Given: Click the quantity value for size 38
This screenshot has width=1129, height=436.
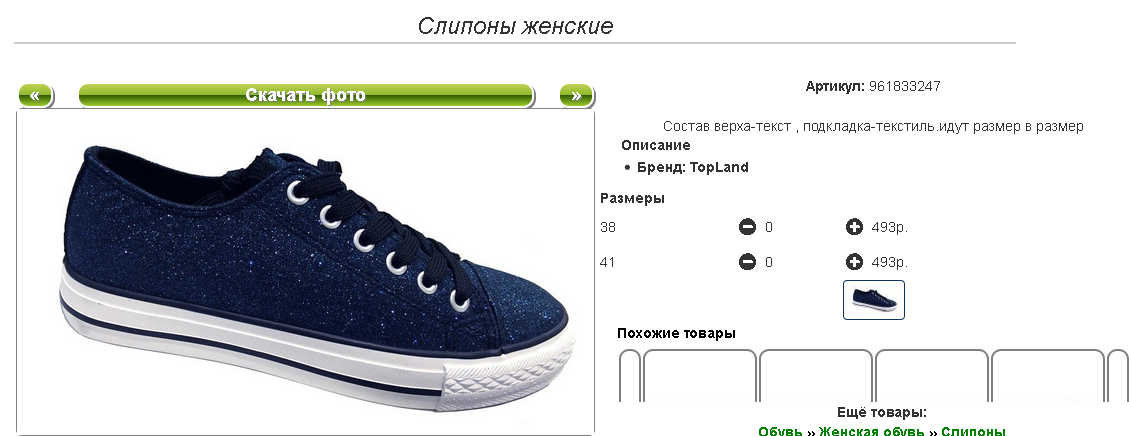Looking at the screenshot, I should (769, 227).
